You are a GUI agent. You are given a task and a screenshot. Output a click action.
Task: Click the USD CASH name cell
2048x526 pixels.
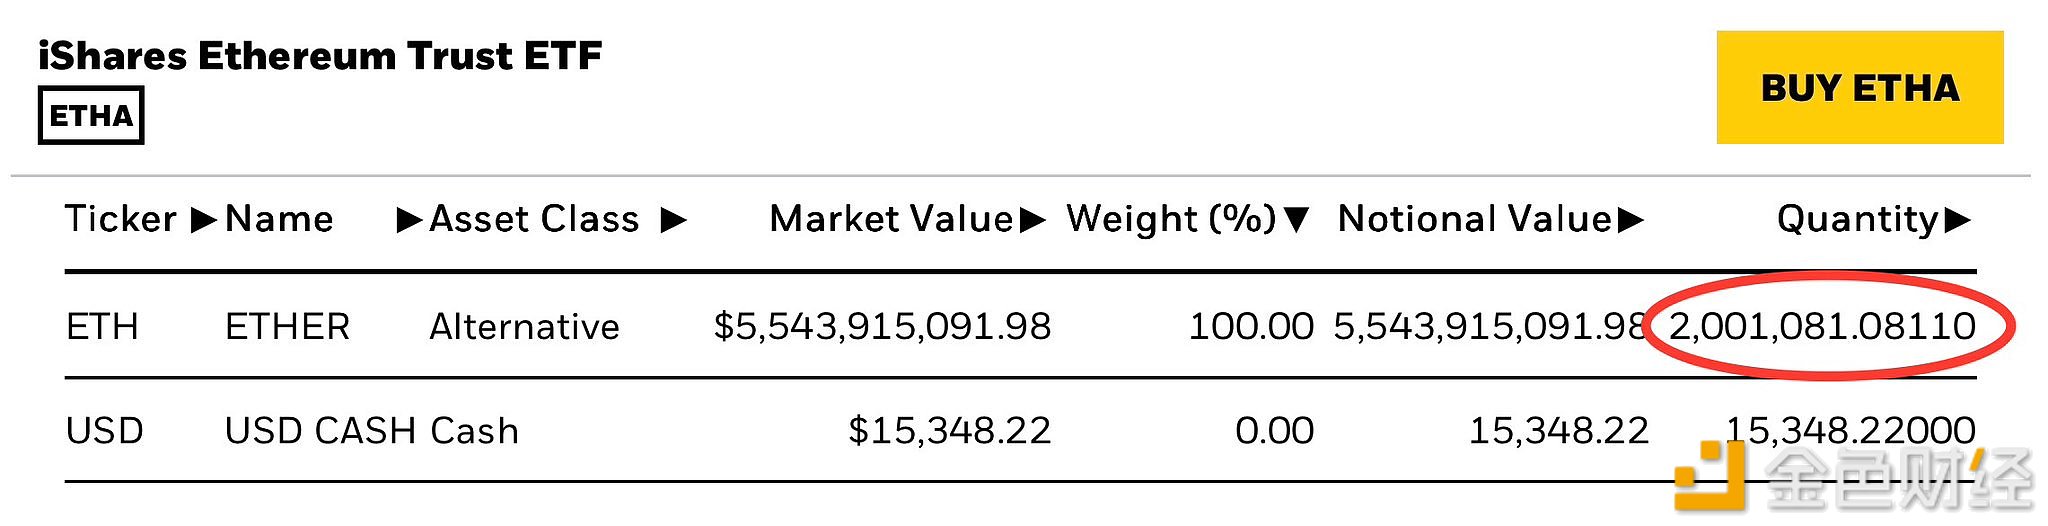320,431
